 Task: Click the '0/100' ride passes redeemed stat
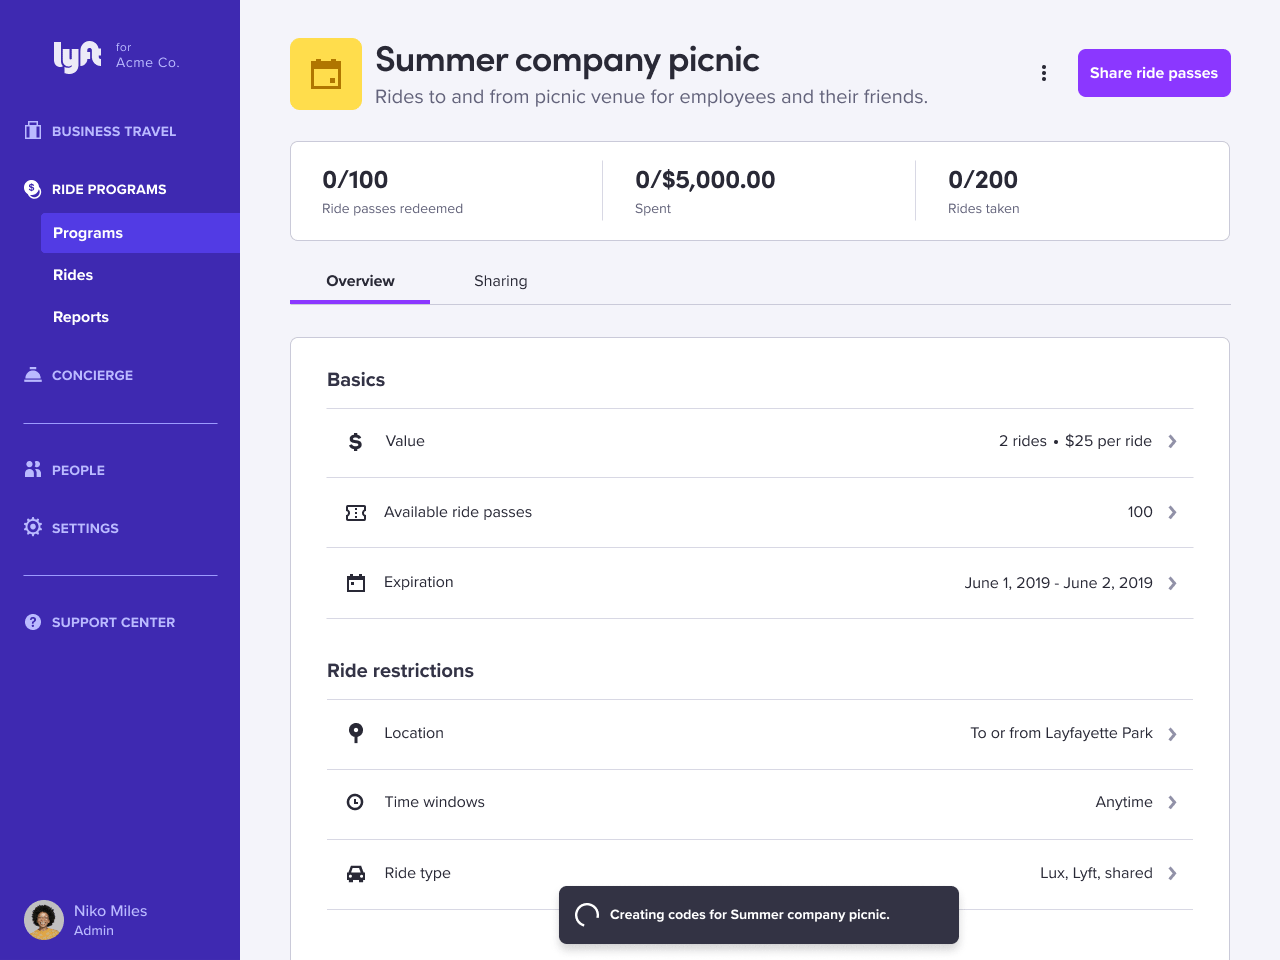355,180
